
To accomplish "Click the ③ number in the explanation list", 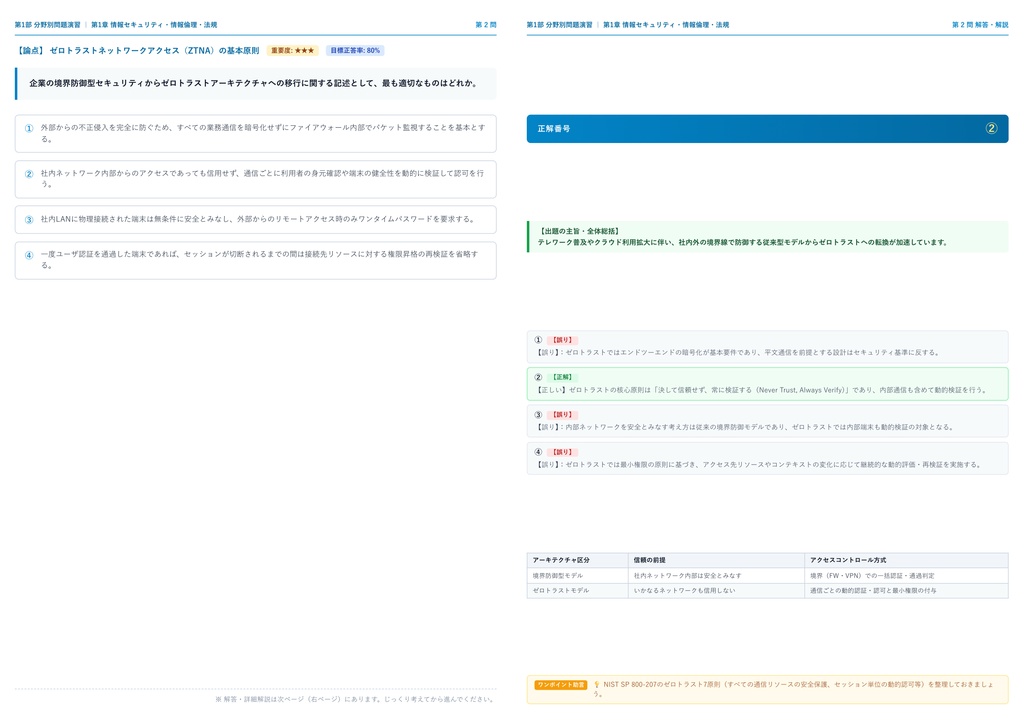I will pos(538,414).
